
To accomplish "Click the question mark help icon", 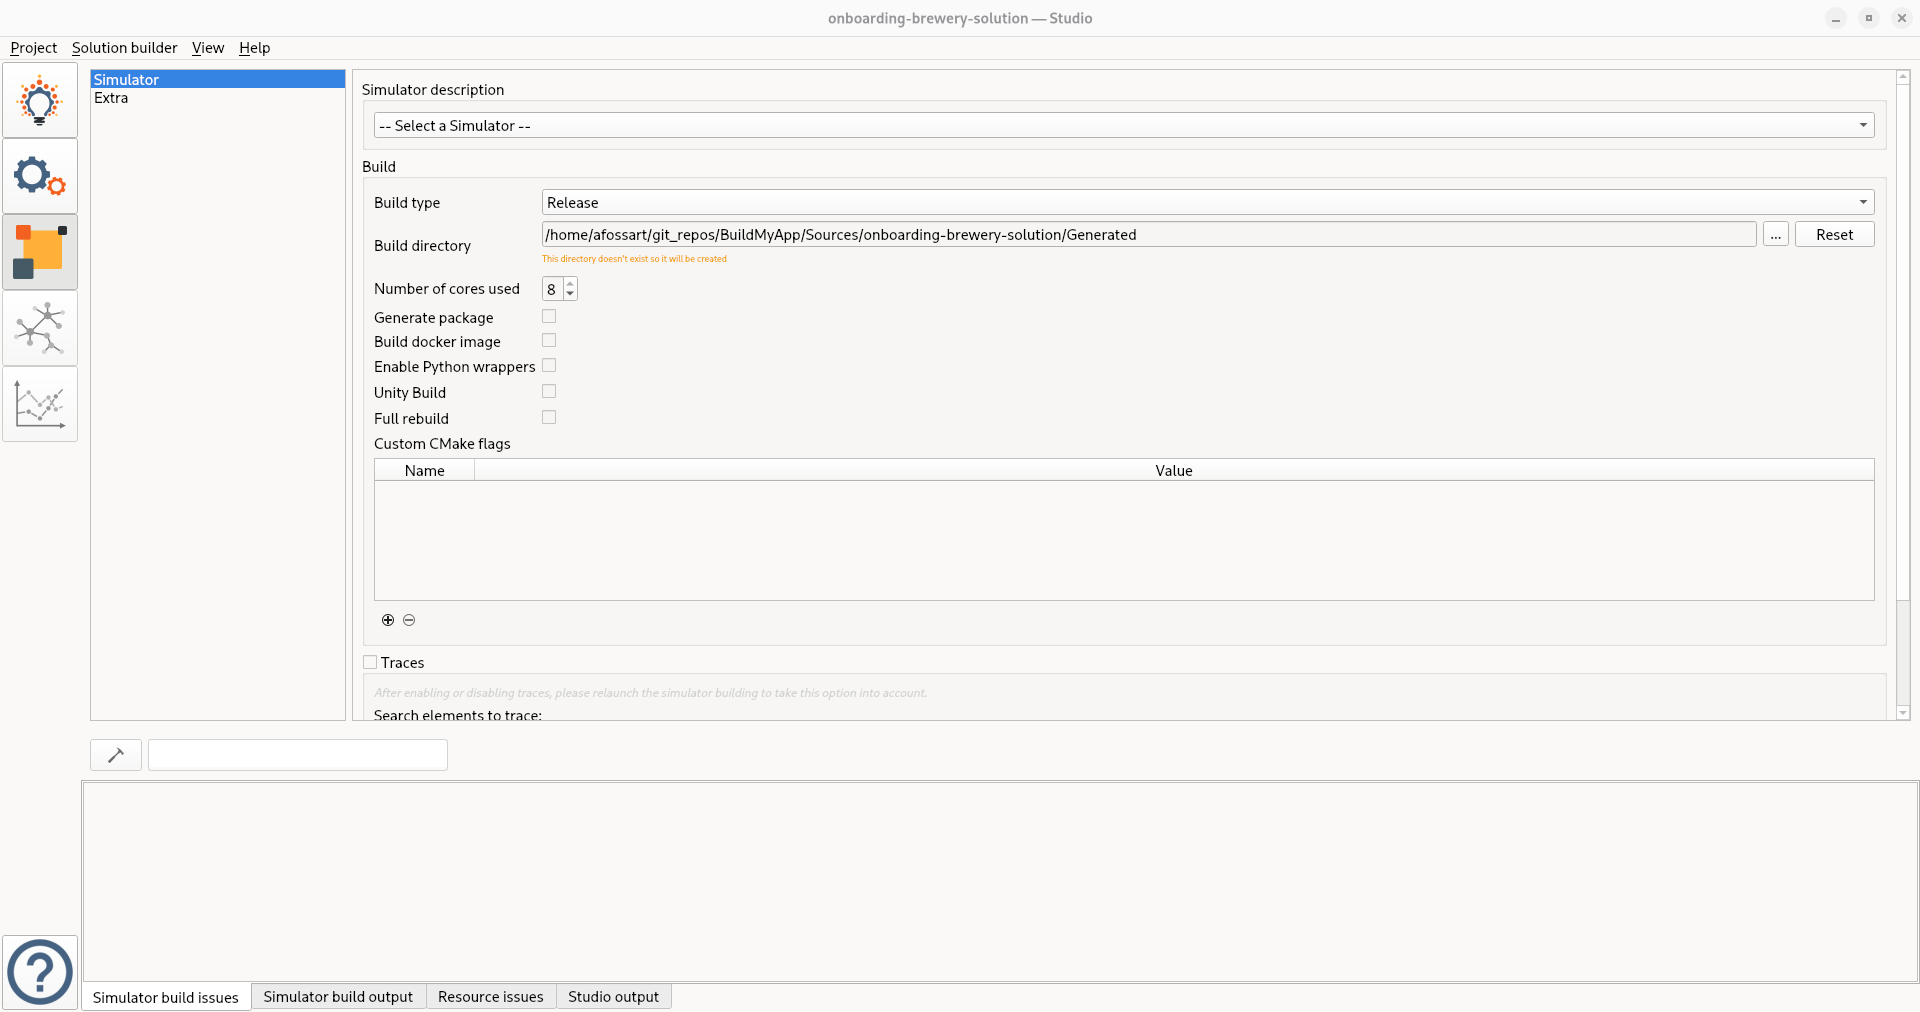I will [x=40, y=972].
